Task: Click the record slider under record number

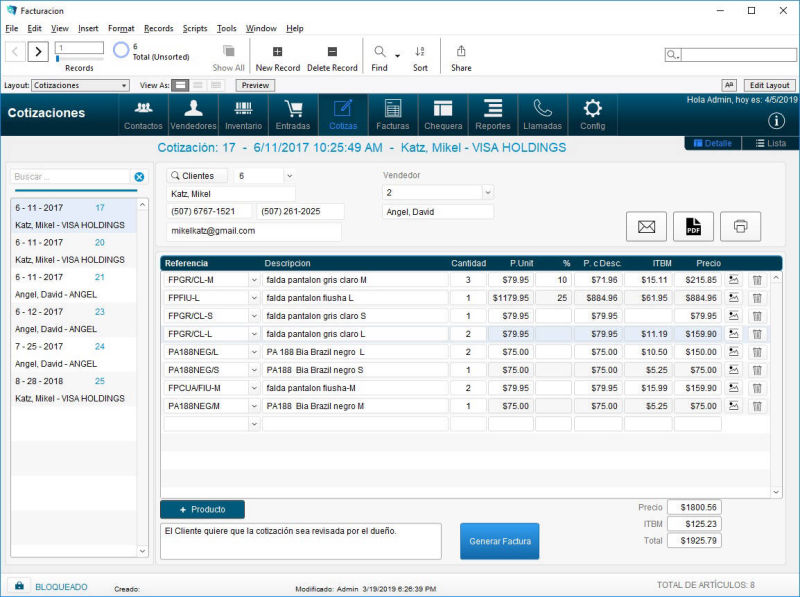Action: (x=79, y=59)
